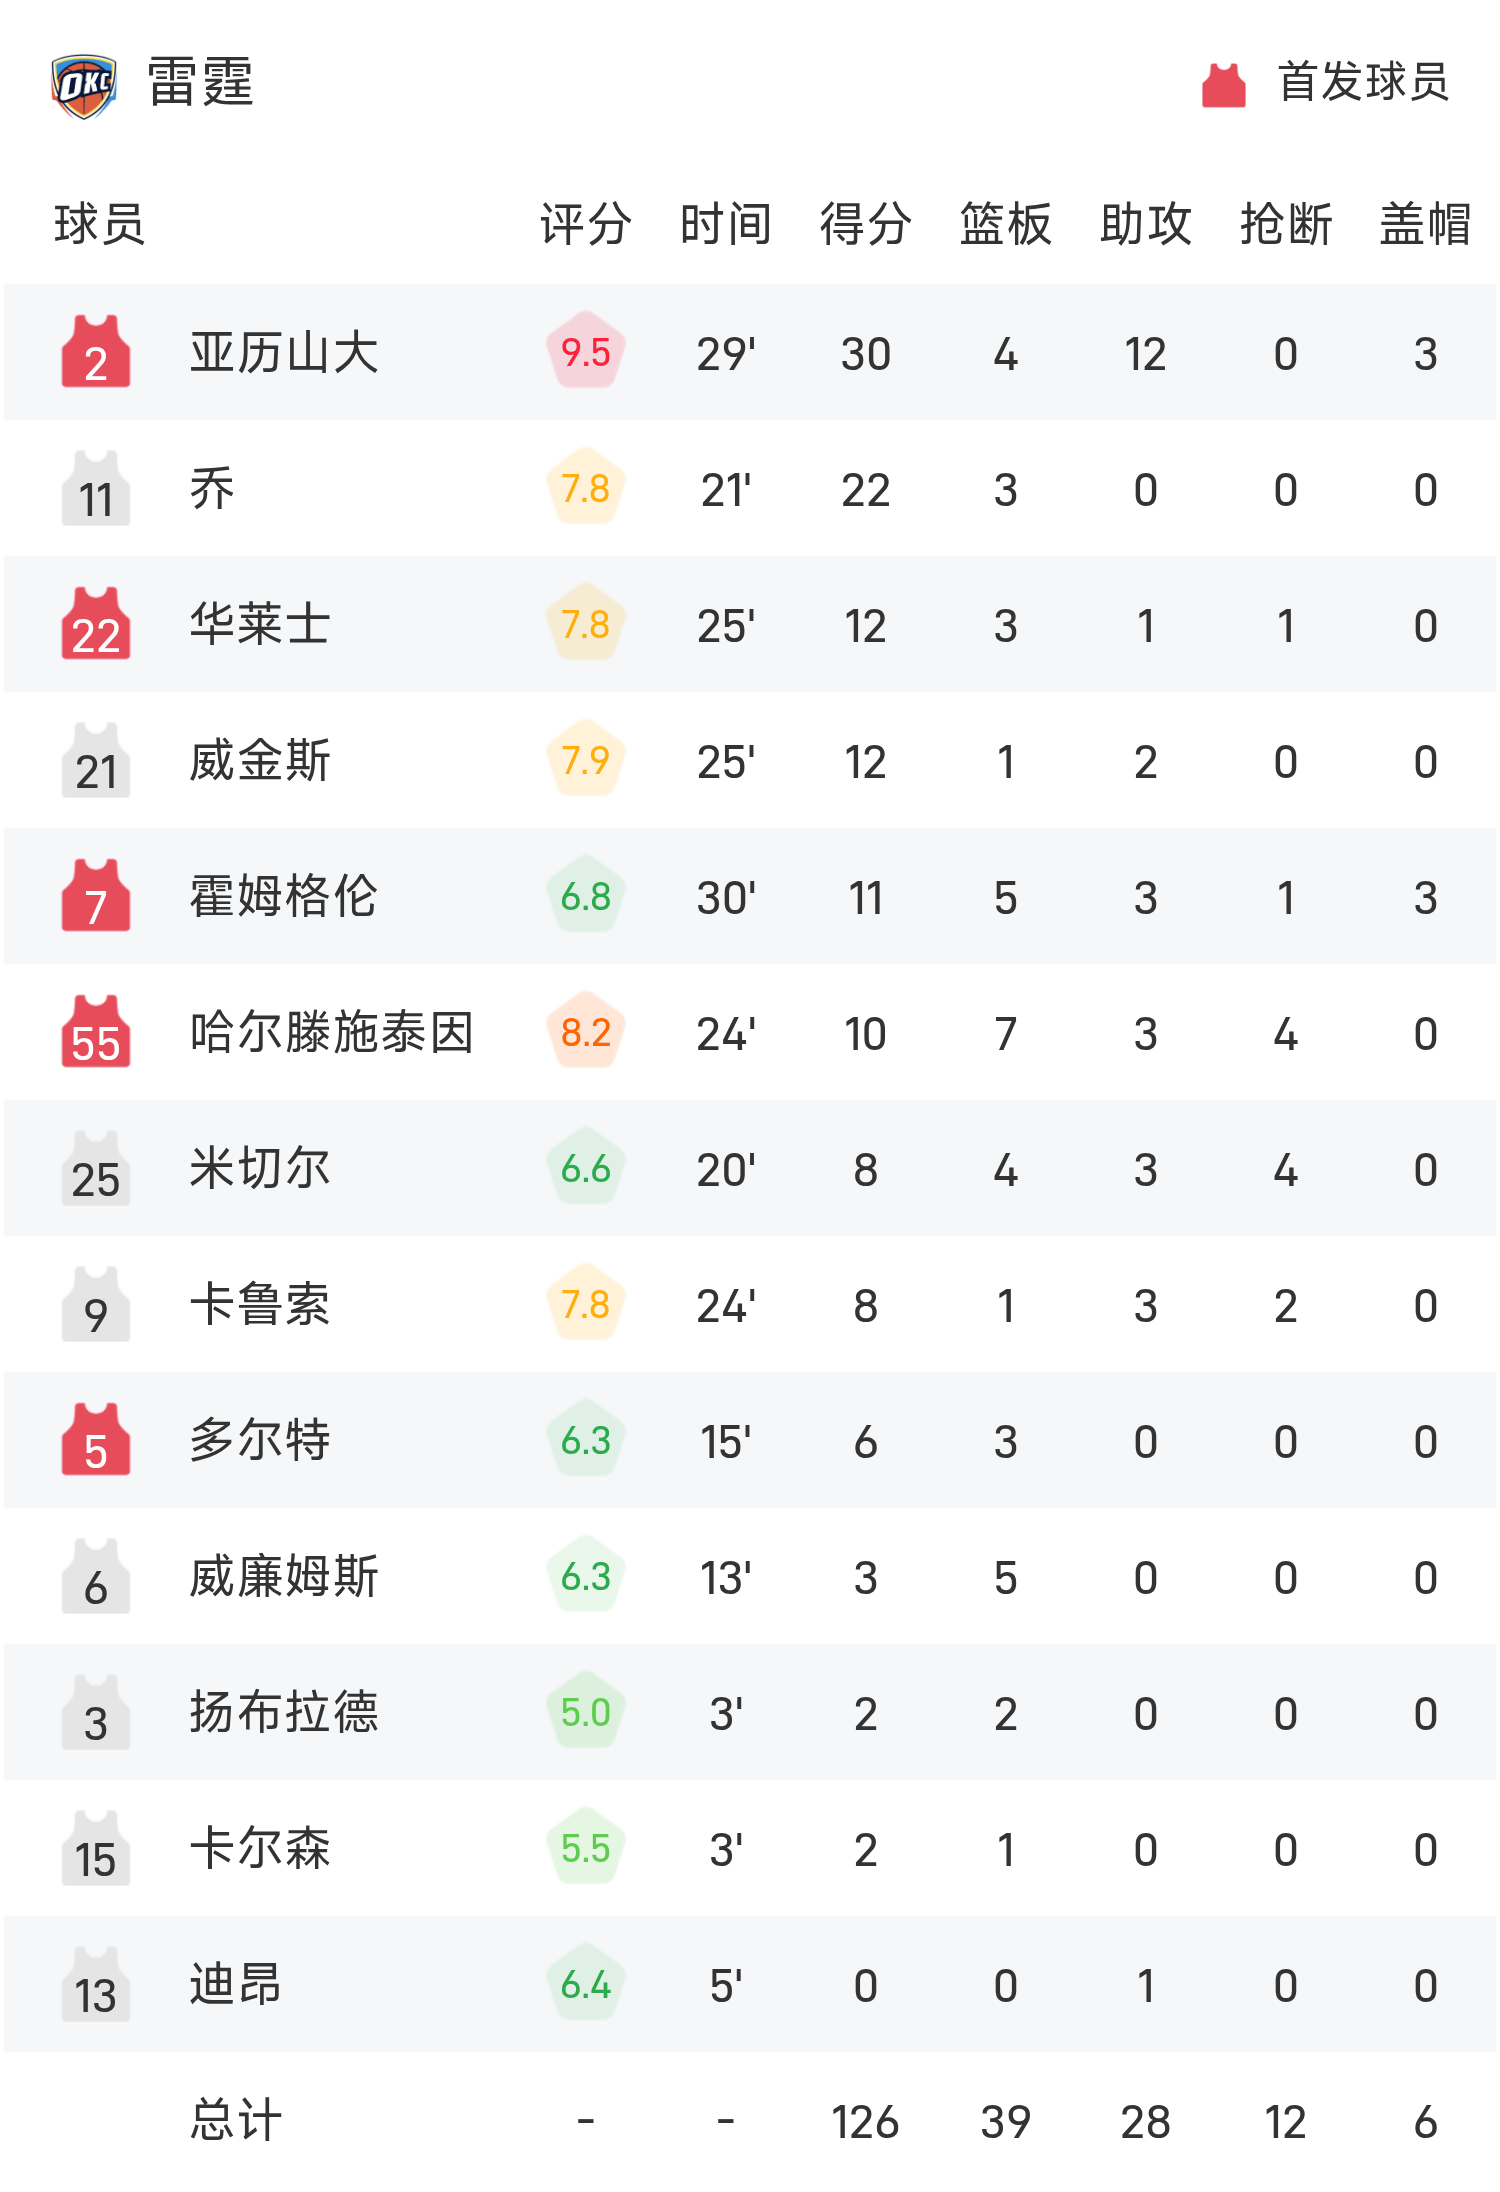Image resolution: width=1500 pixels, height=2192 pixels.
Task: Open player 霍姆格伦's profile
Action: [x=284, y=897]
